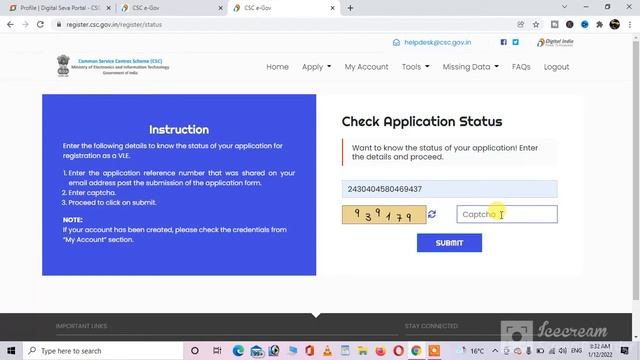The image size is (640, 360).
Task: Click the share page icon in address bar
Action: (x=520, y=24)
